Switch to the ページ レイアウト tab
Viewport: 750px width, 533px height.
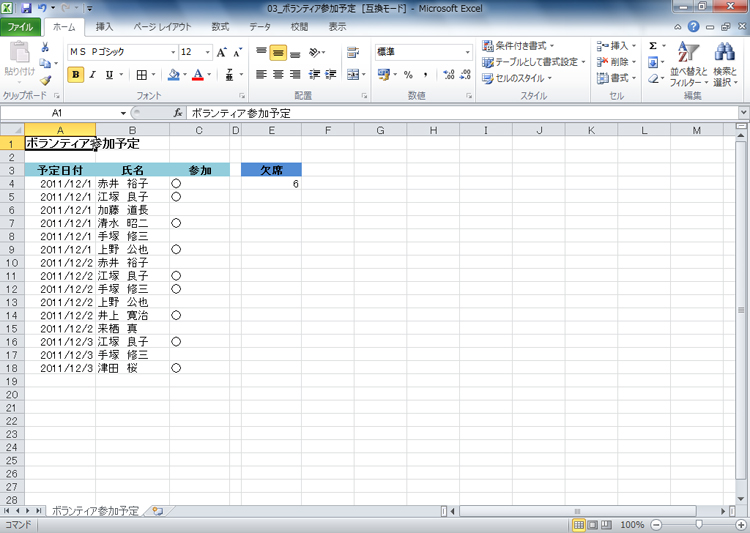[162, 27]
